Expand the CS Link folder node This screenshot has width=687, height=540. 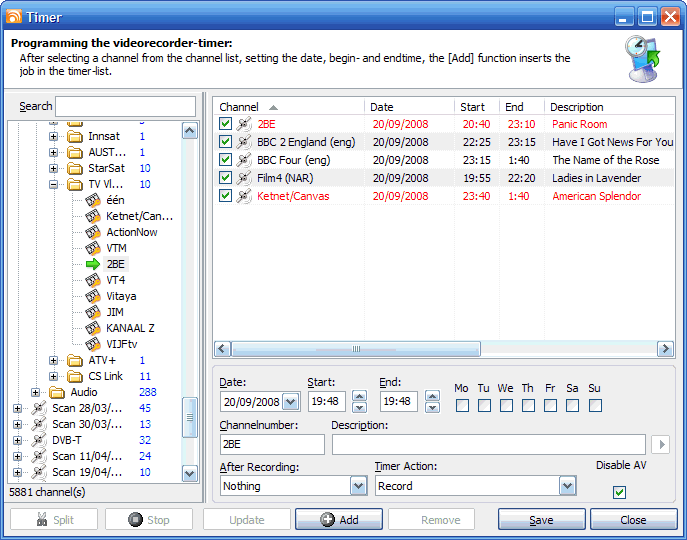(x=54, y=376)
